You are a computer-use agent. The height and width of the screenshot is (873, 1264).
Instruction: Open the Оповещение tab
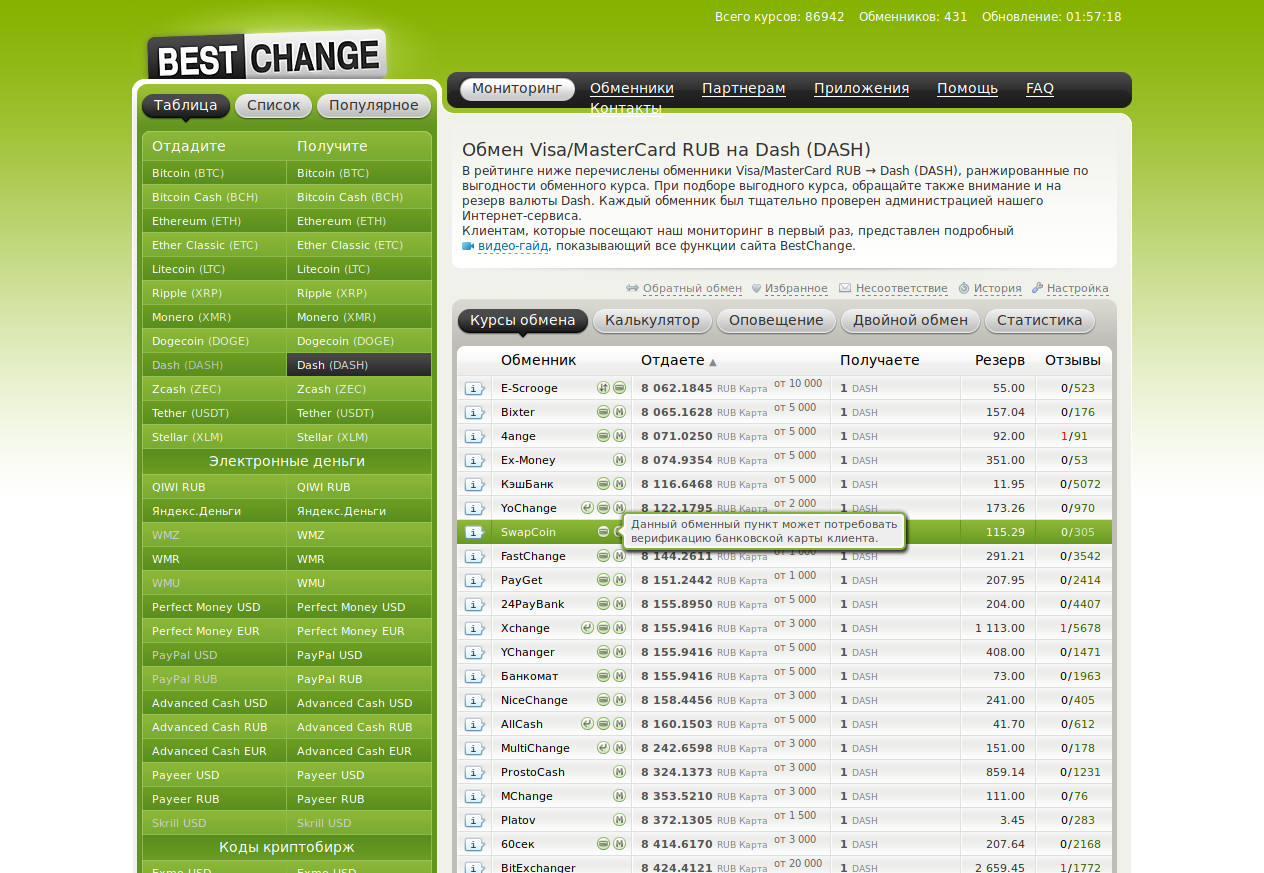point(776,321)
